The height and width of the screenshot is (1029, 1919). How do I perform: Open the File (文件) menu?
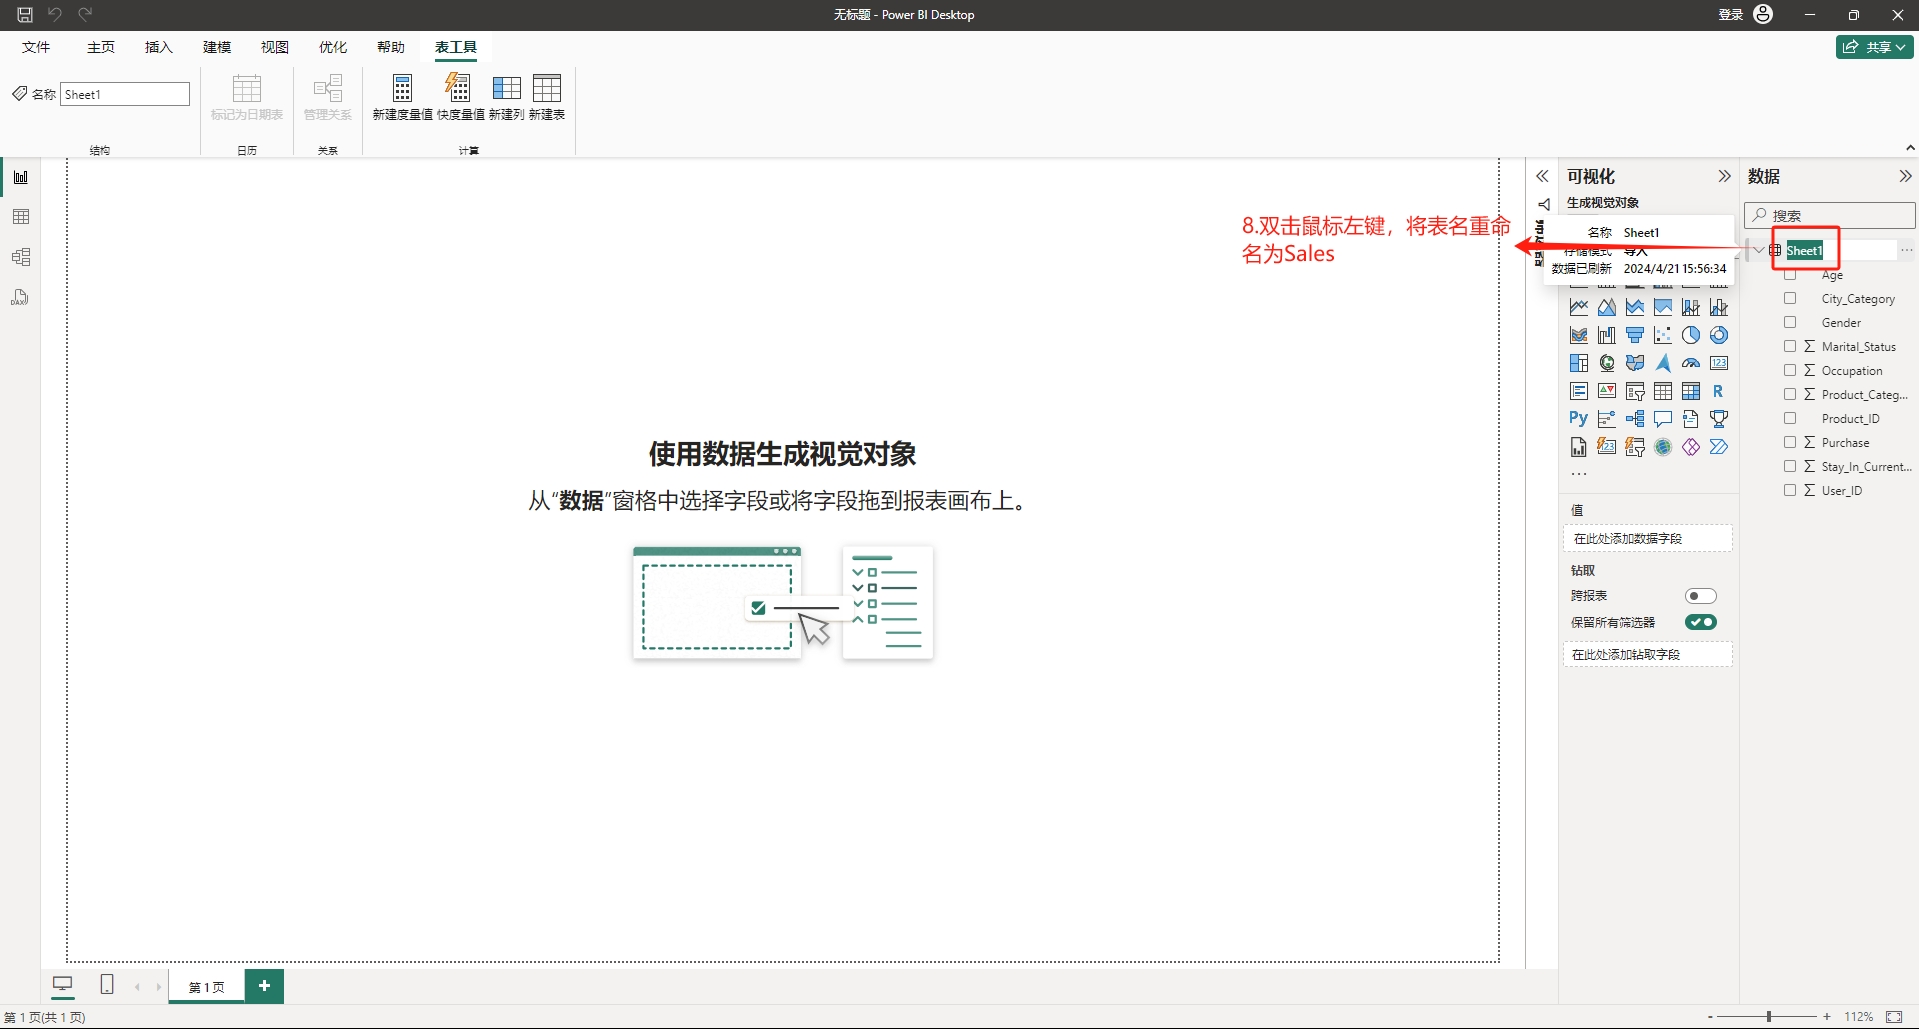point(36,47)
